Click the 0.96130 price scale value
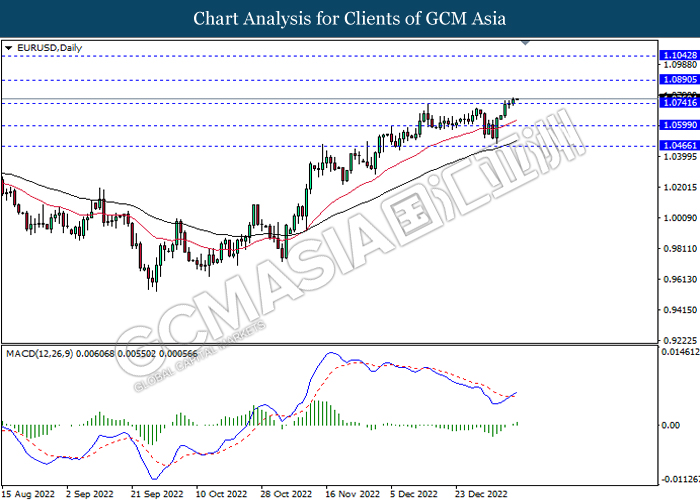Viewport: 700px width, 500px height. click(x=680, y=279)
